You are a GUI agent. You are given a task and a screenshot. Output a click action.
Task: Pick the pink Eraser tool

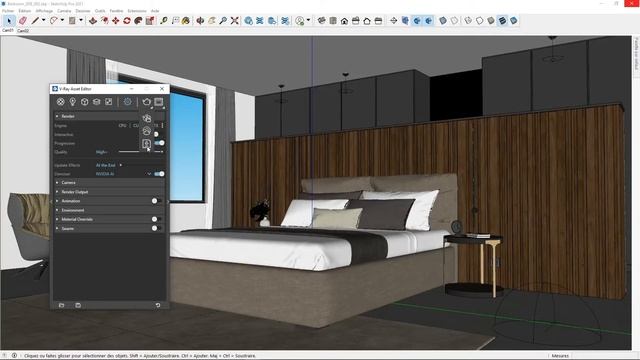[22, 20]
